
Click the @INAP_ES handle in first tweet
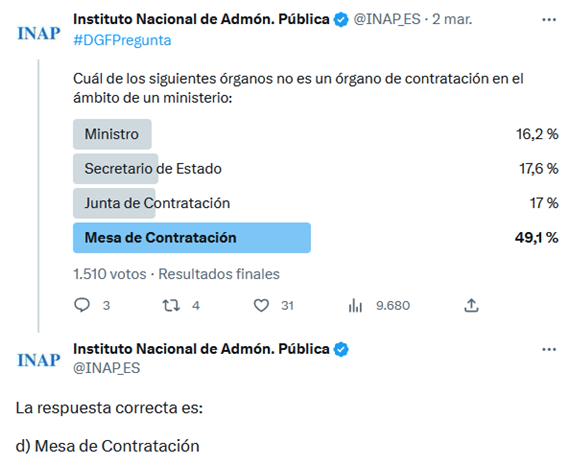tap(387, 19)
